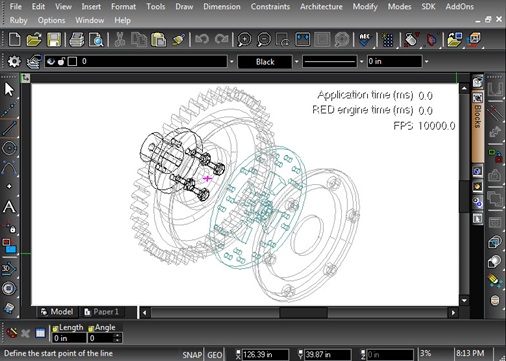Select the arrow Select tool
This screenshot has height=361, width=506.
pos(9,89)
